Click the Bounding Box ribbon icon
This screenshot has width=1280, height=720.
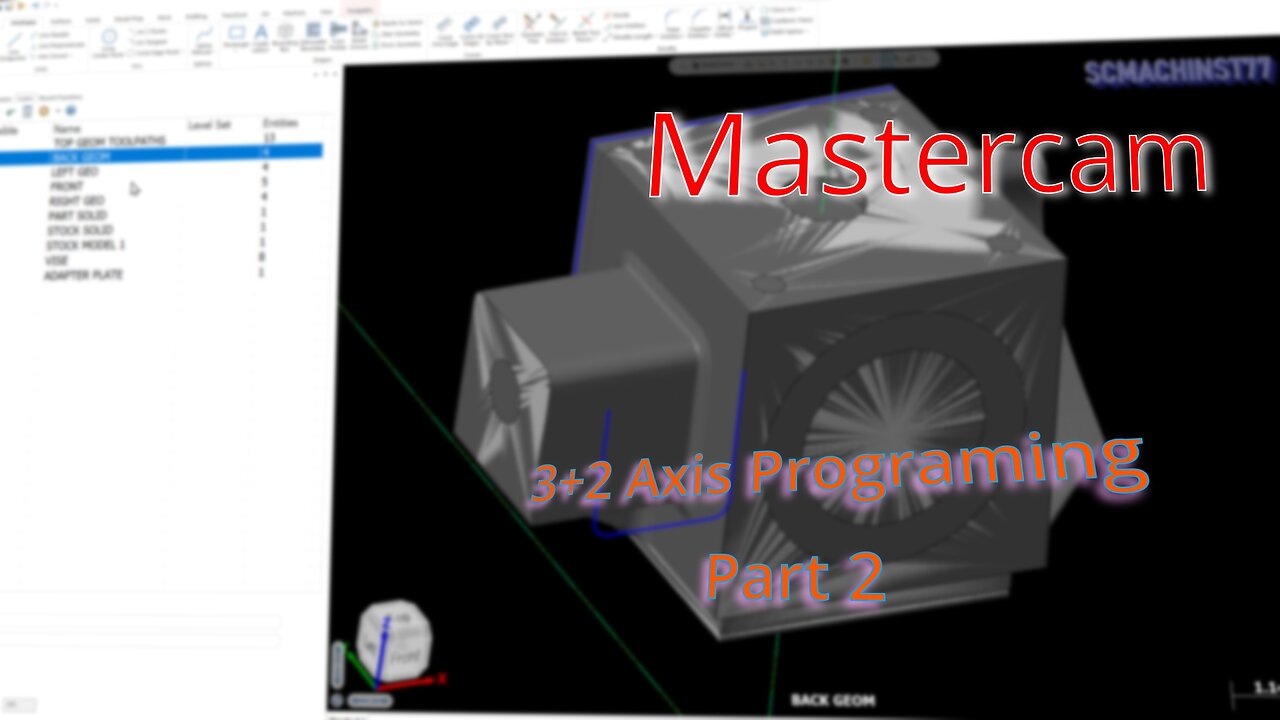[286, 36]
